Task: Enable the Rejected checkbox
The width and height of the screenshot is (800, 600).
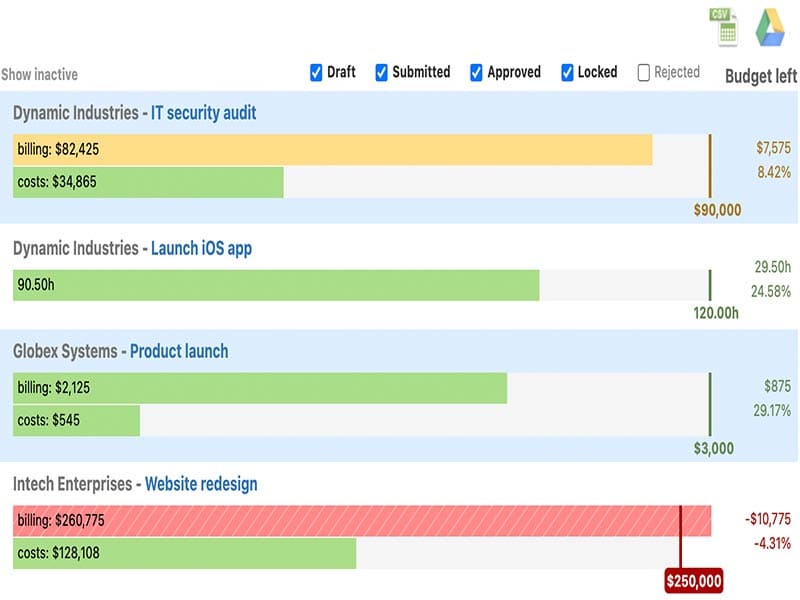Action: (644, 72)
